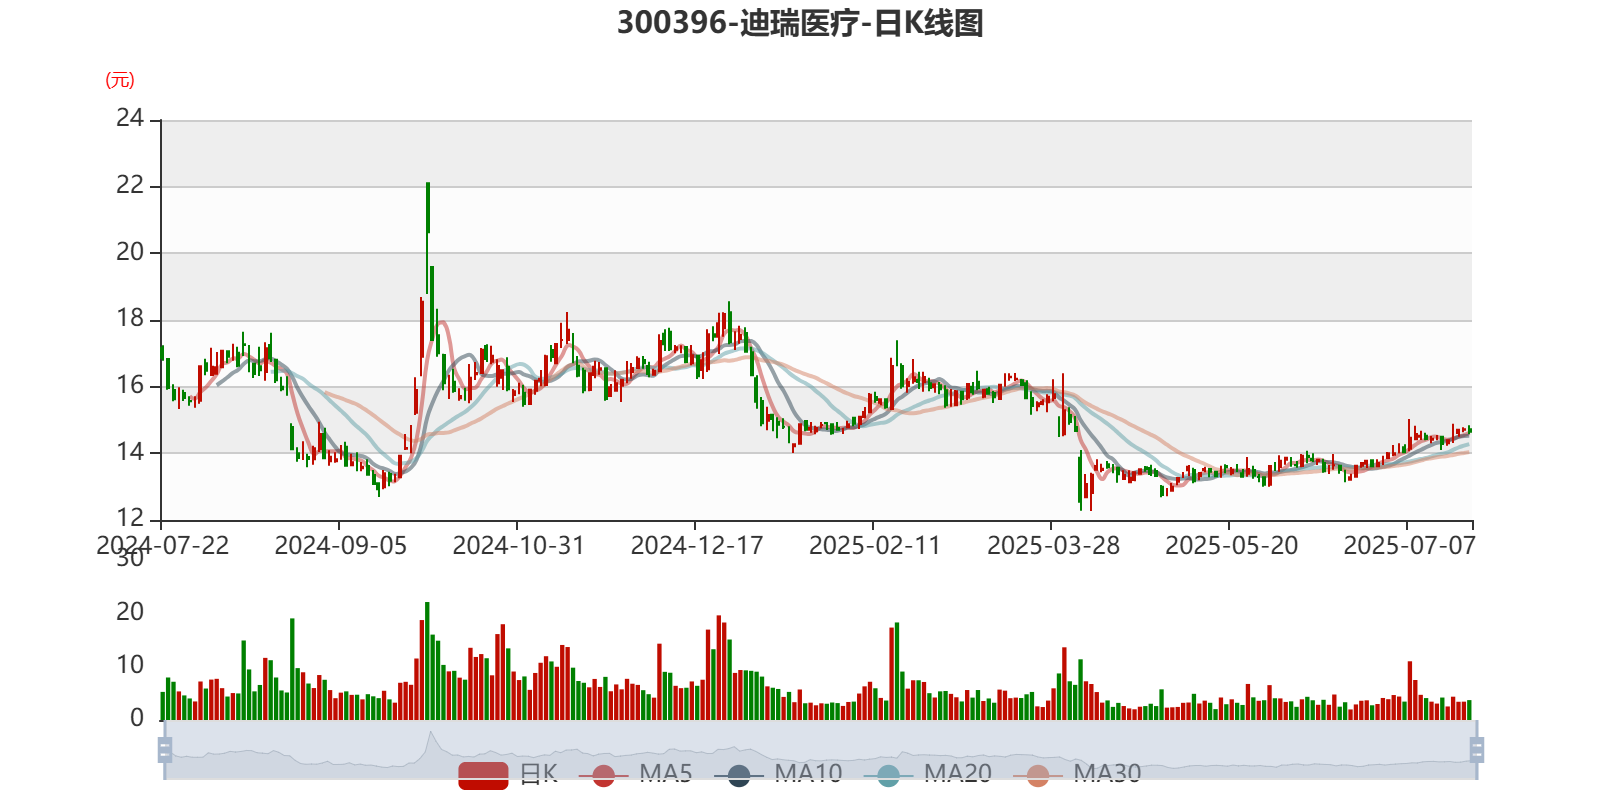Click the 2025-05-20 date axis label
This screenshot has width=1600, height=800.
tap(1231, 546)
